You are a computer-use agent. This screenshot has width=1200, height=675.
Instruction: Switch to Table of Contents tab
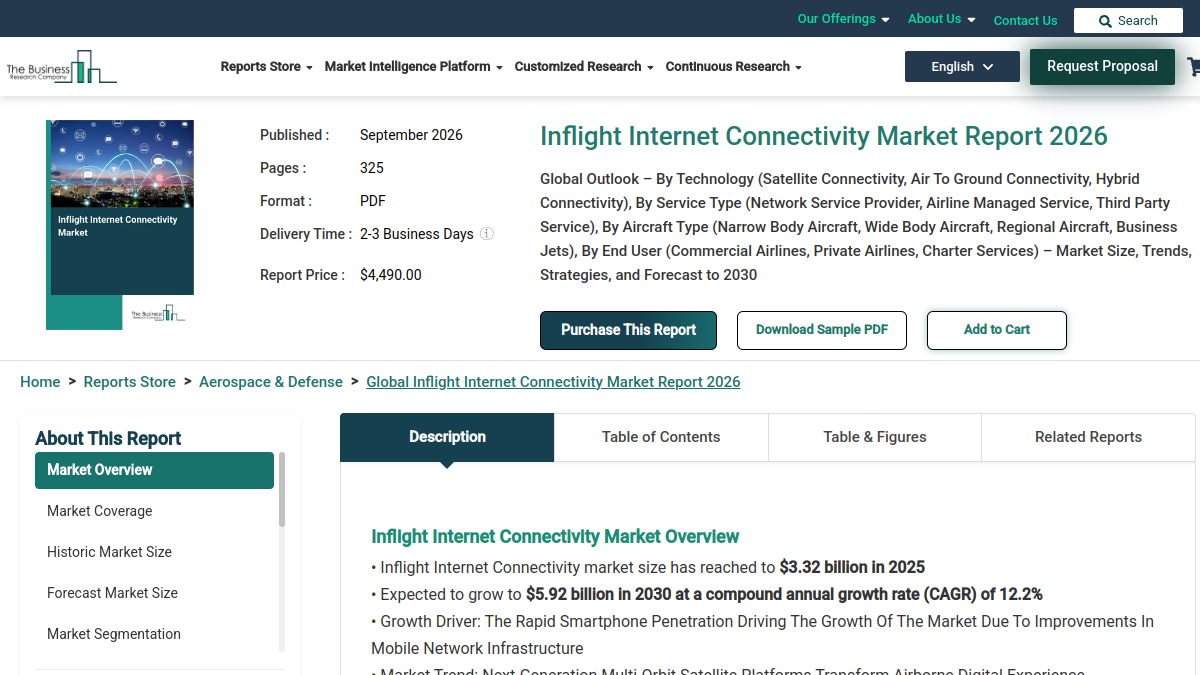661,437
